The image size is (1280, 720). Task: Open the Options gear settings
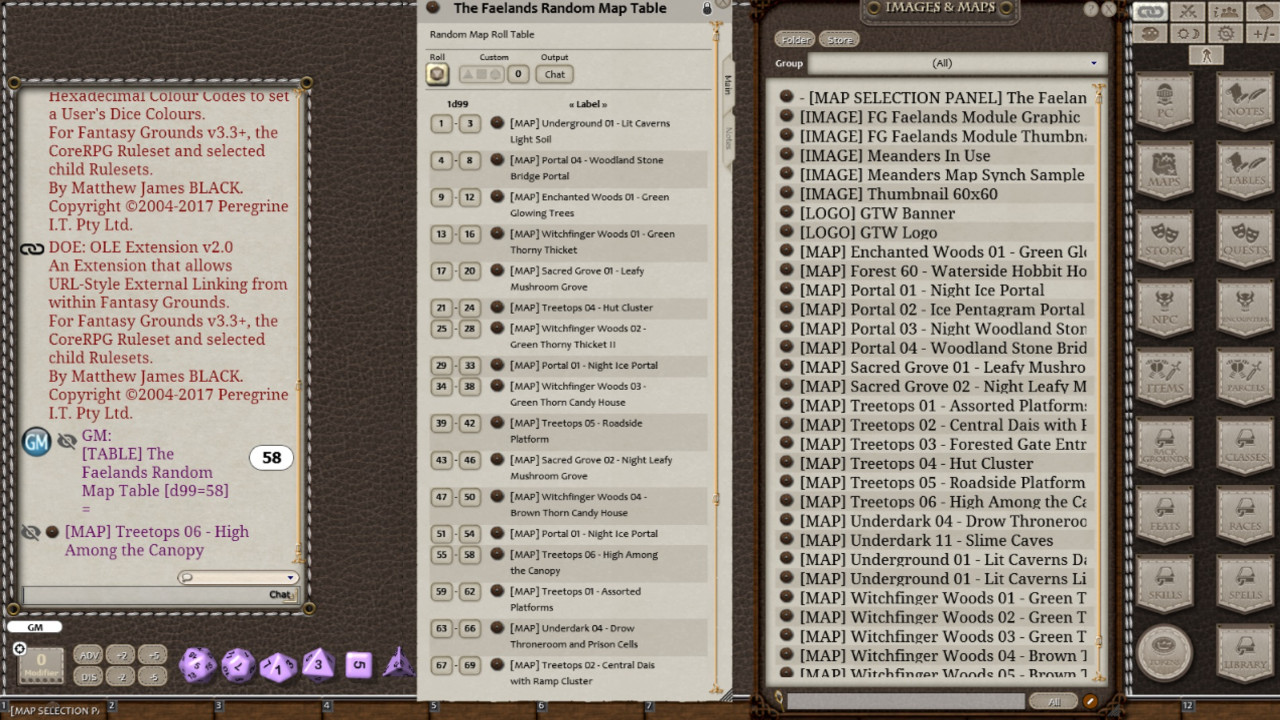1224,33
